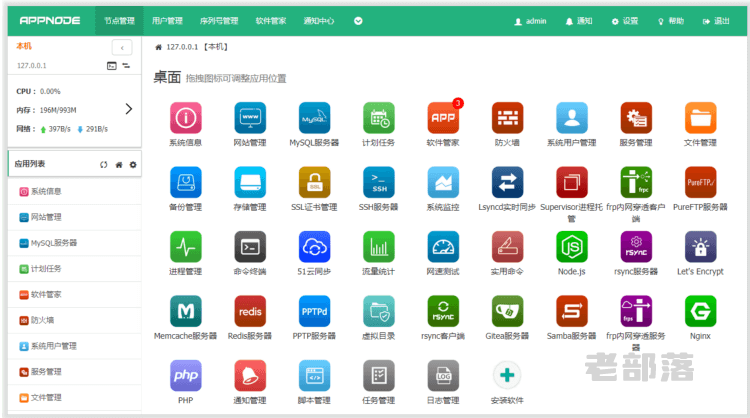750x418 pixels.
Task: Click 退出 to log out
Action: 716,21
